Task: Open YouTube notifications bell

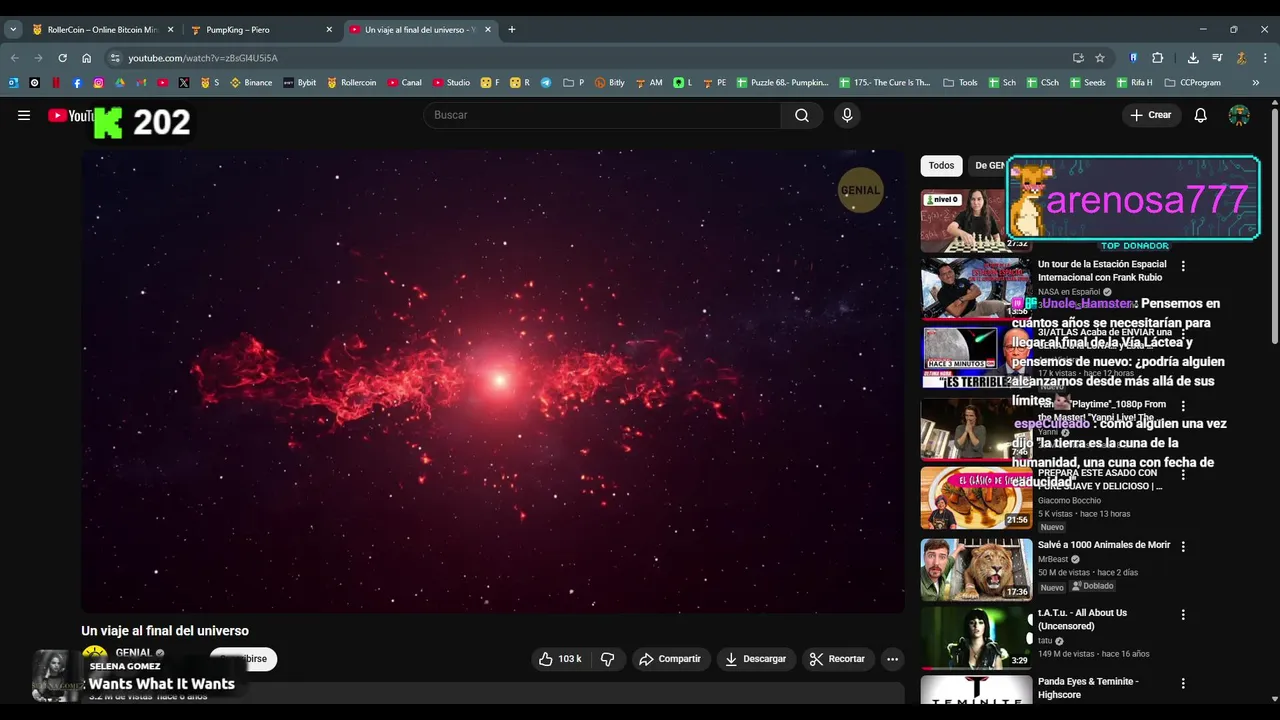Action: coord(1201,115)
